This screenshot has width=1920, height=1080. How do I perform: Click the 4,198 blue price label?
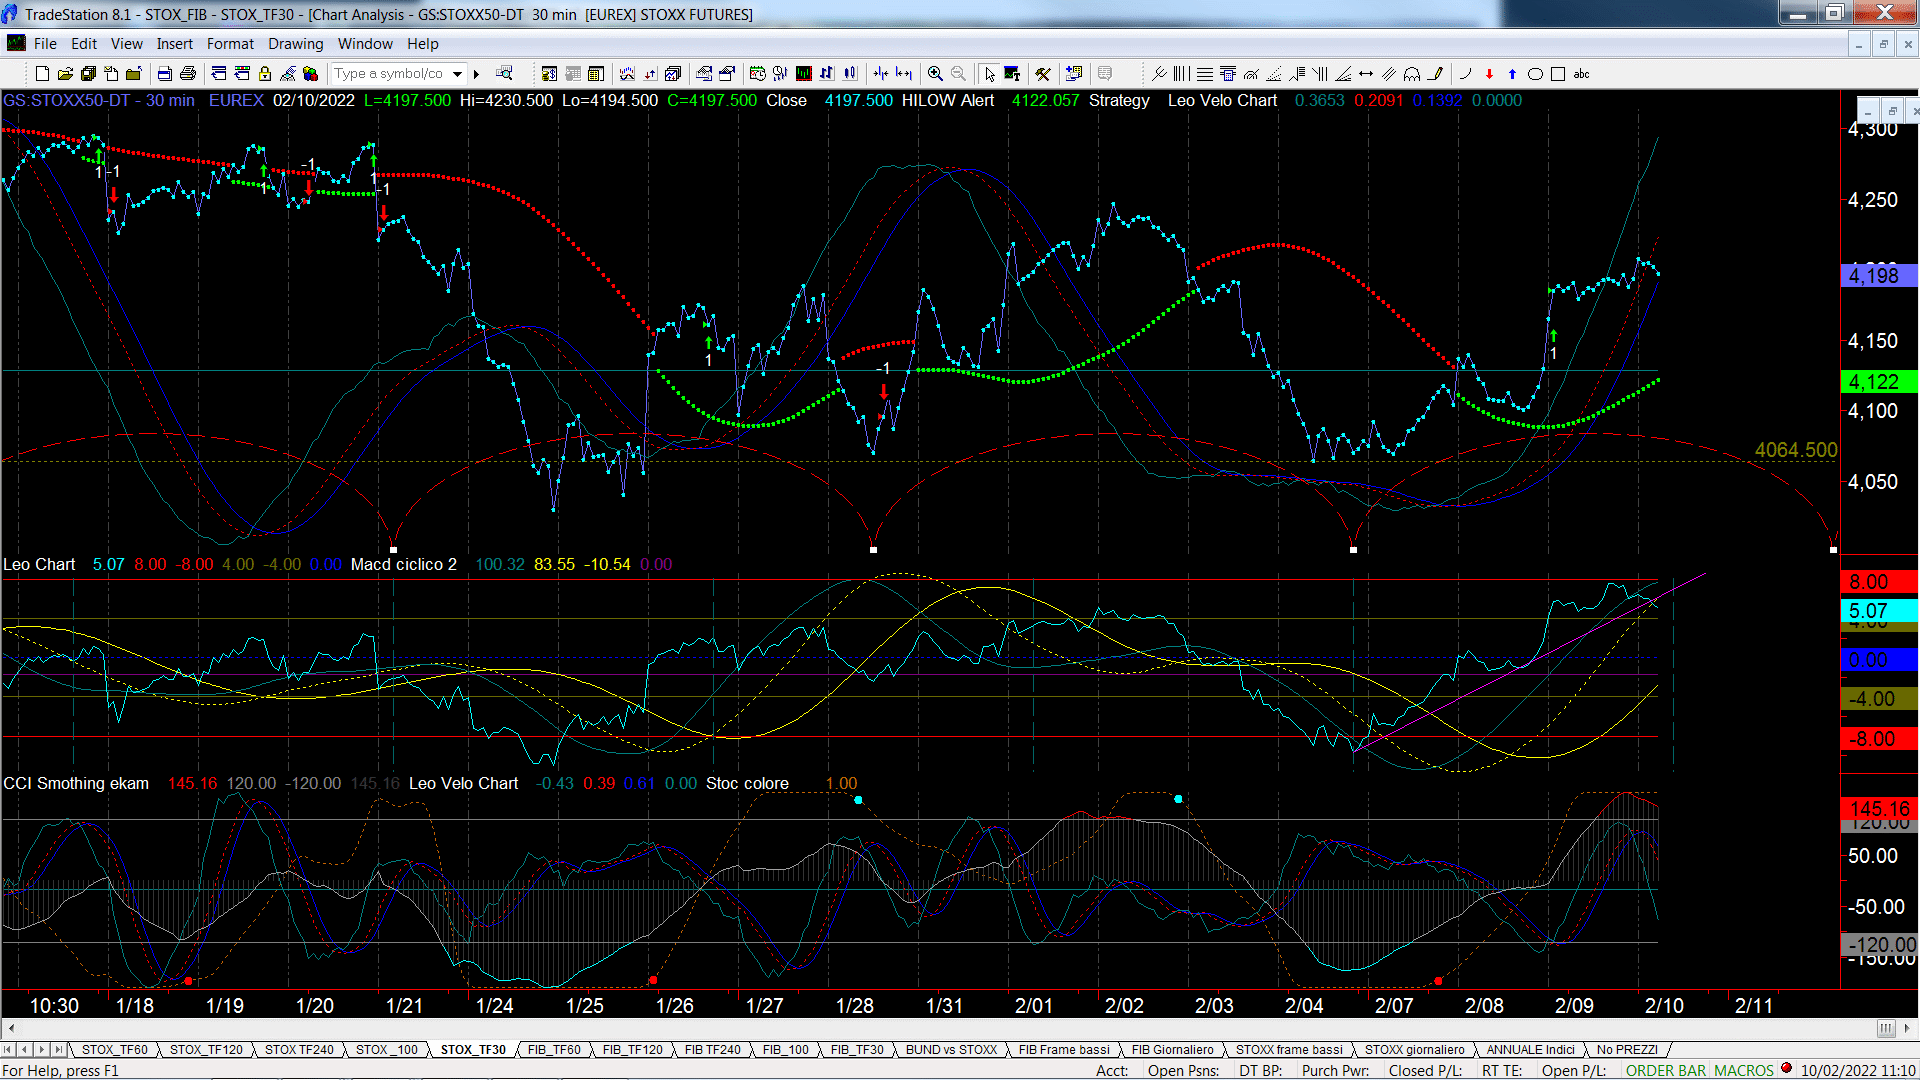coord(1878,275)
